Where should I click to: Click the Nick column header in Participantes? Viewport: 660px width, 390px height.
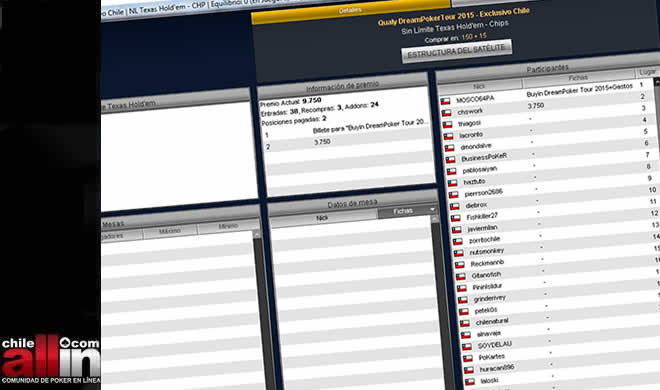click(479, 86)
